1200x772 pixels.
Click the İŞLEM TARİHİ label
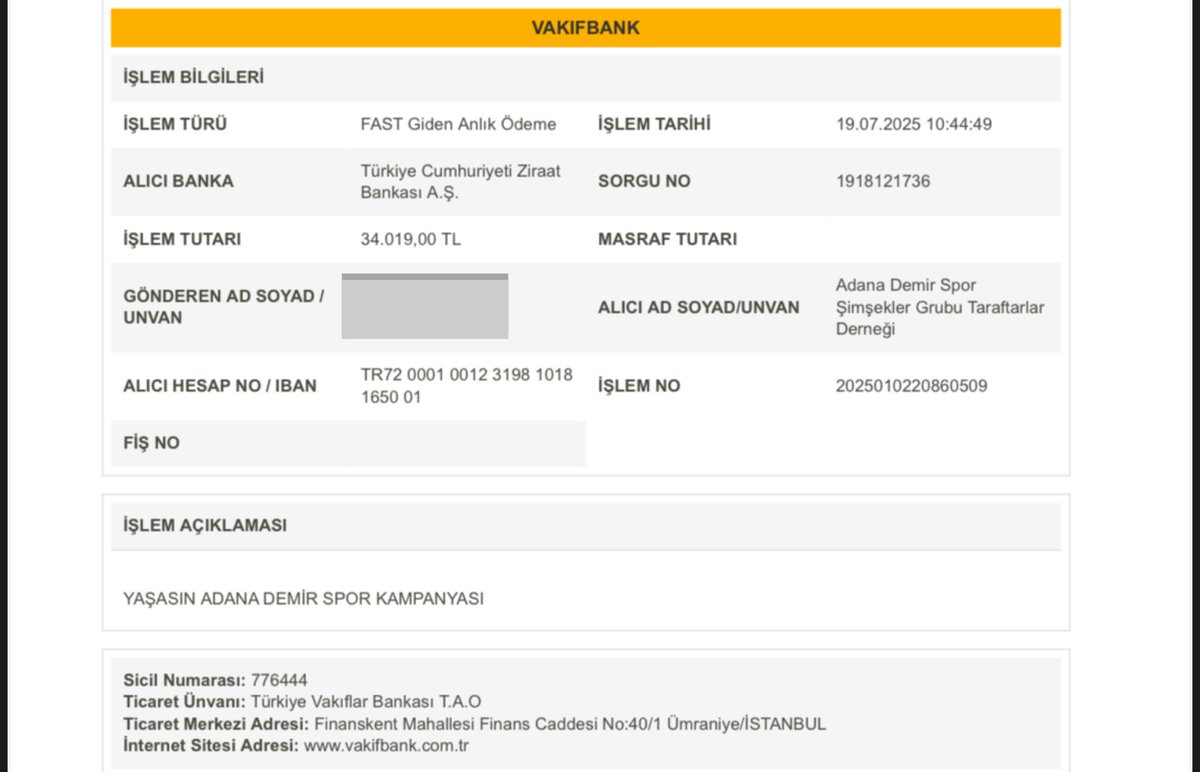[x=654, y=124]
